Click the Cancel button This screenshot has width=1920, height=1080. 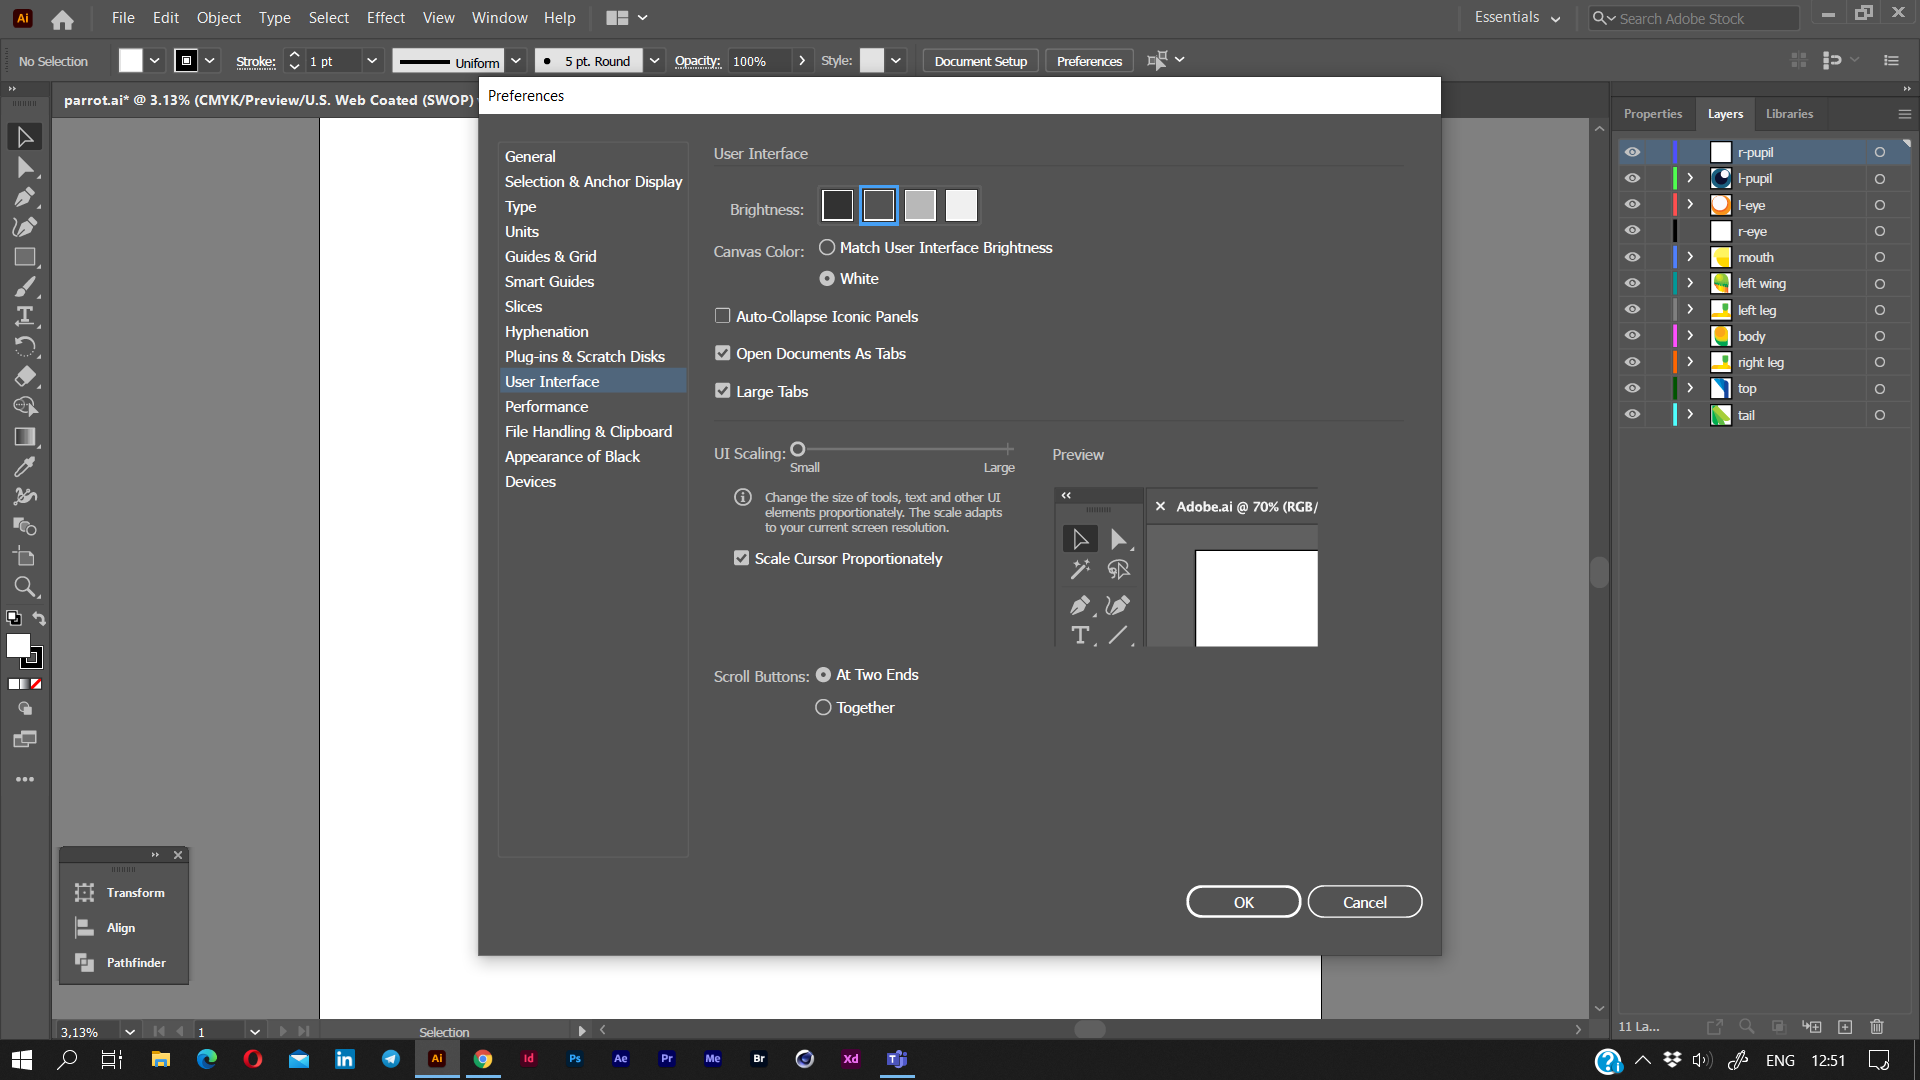pos(1365,902)
